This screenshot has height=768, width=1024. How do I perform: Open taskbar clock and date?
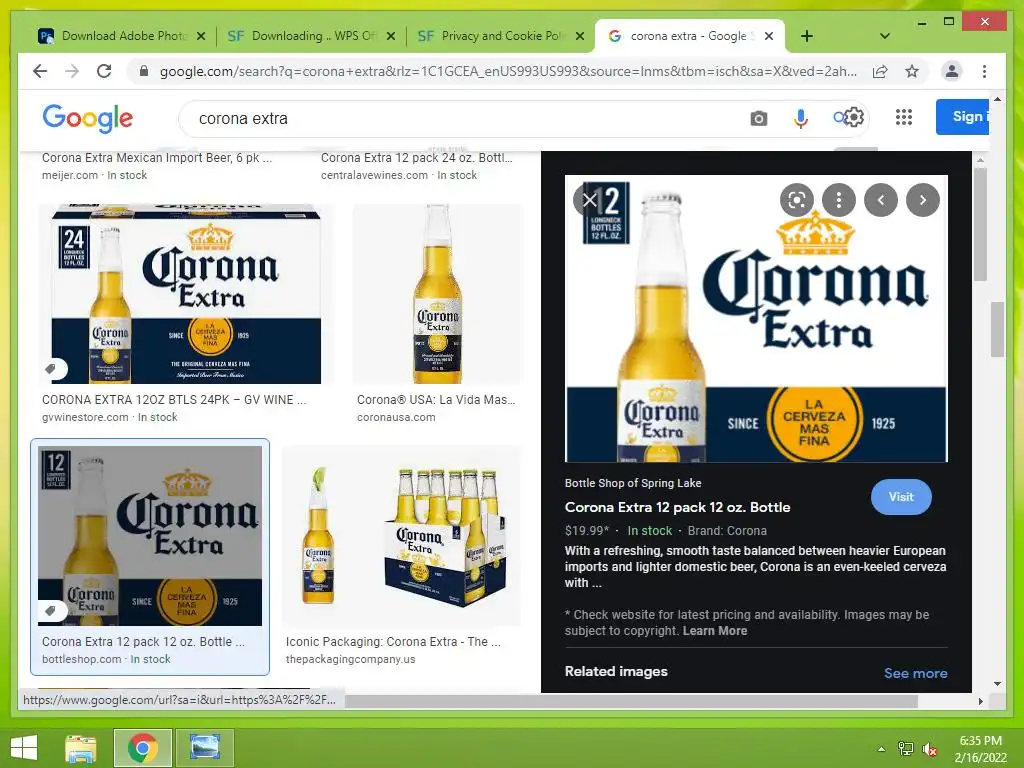click(x=980, y=749)
